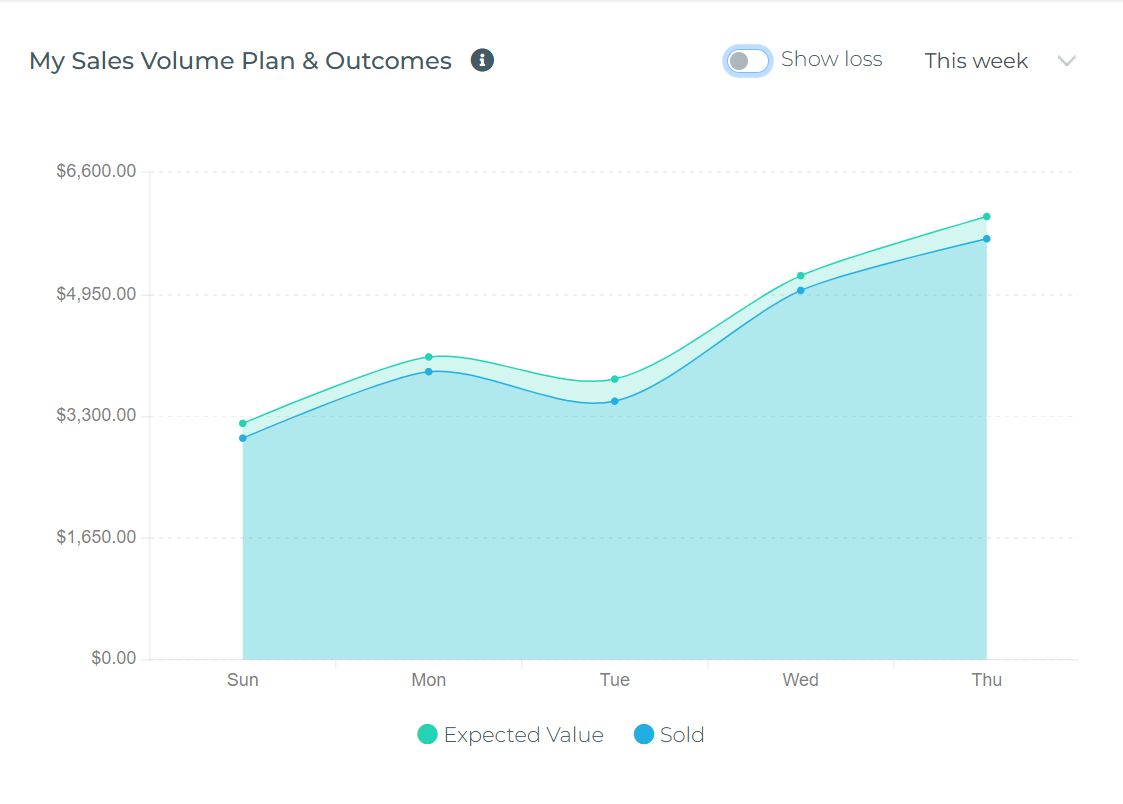Select the Expected Value data point for Tue
This screenshot has width=1123, height=804.
click(x=615, y=379)
